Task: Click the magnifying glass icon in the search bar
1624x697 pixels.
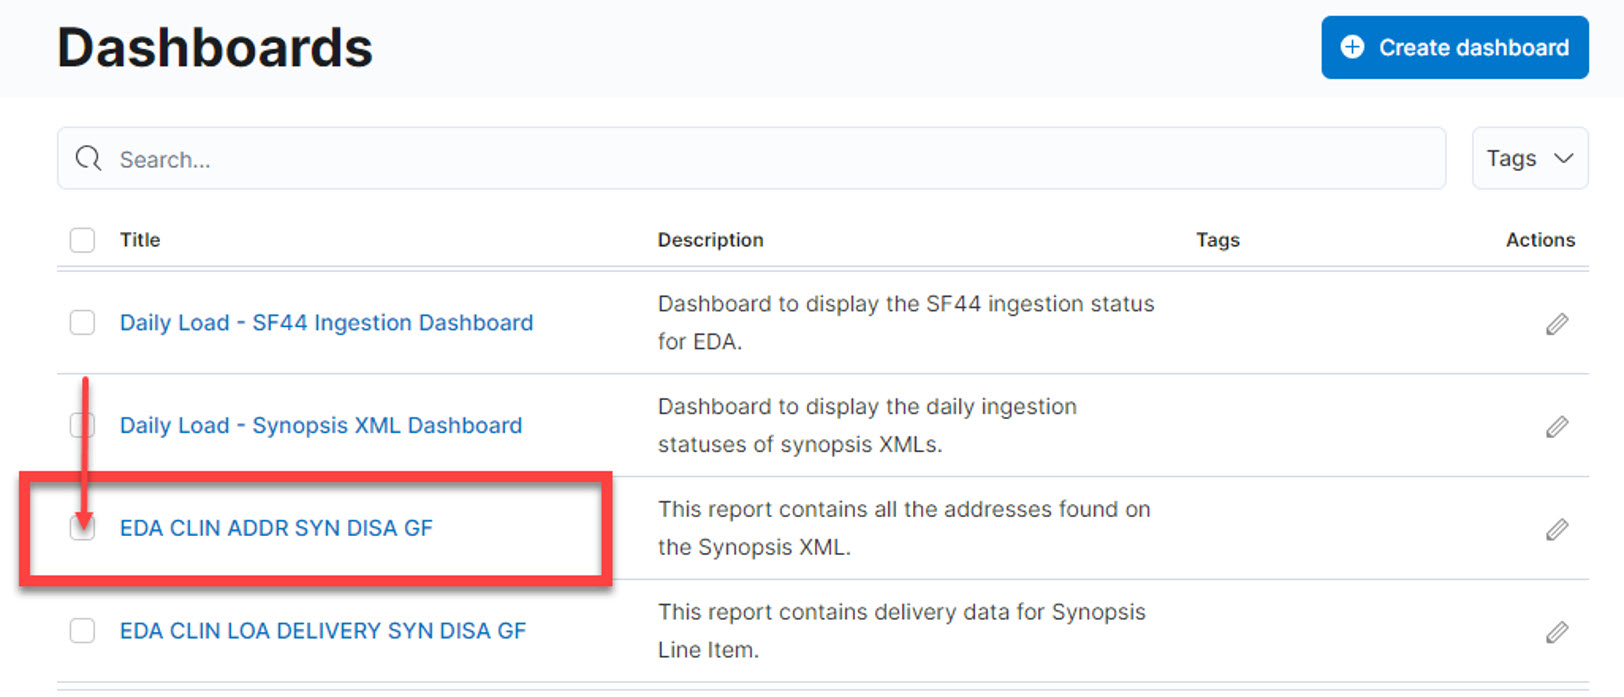Action: pyautogui.click(x=88, y=158)
